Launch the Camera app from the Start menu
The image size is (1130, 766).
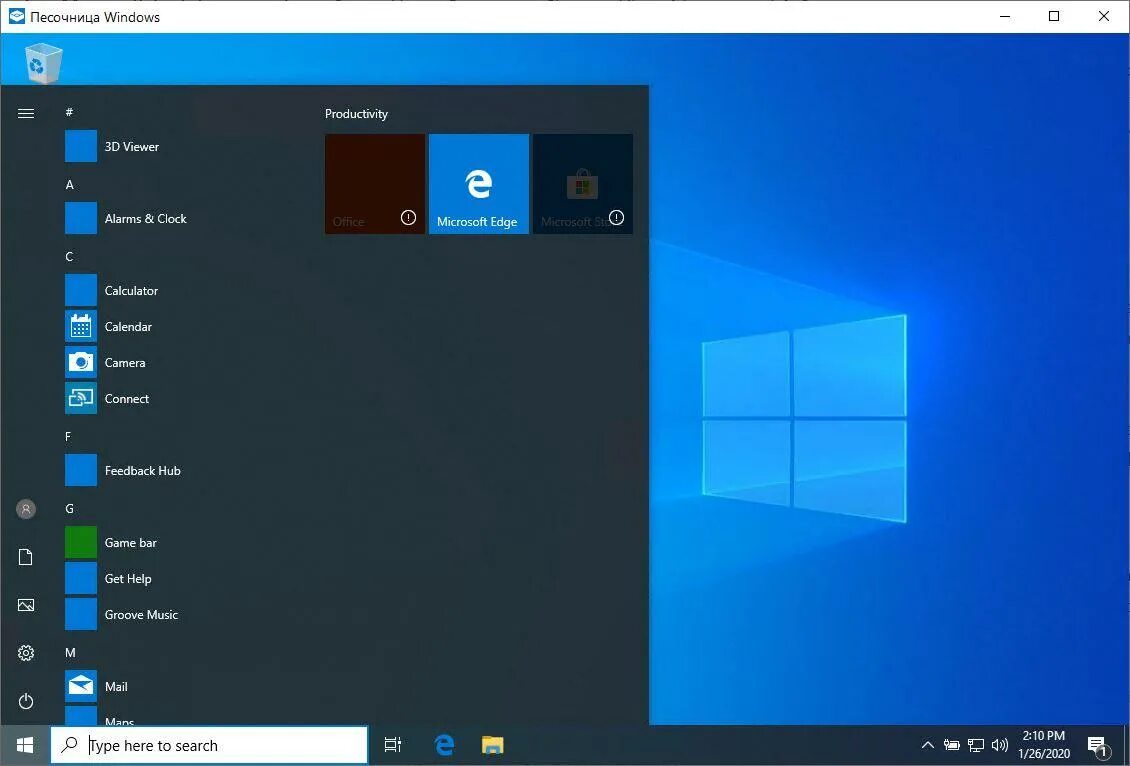[124, 362]
